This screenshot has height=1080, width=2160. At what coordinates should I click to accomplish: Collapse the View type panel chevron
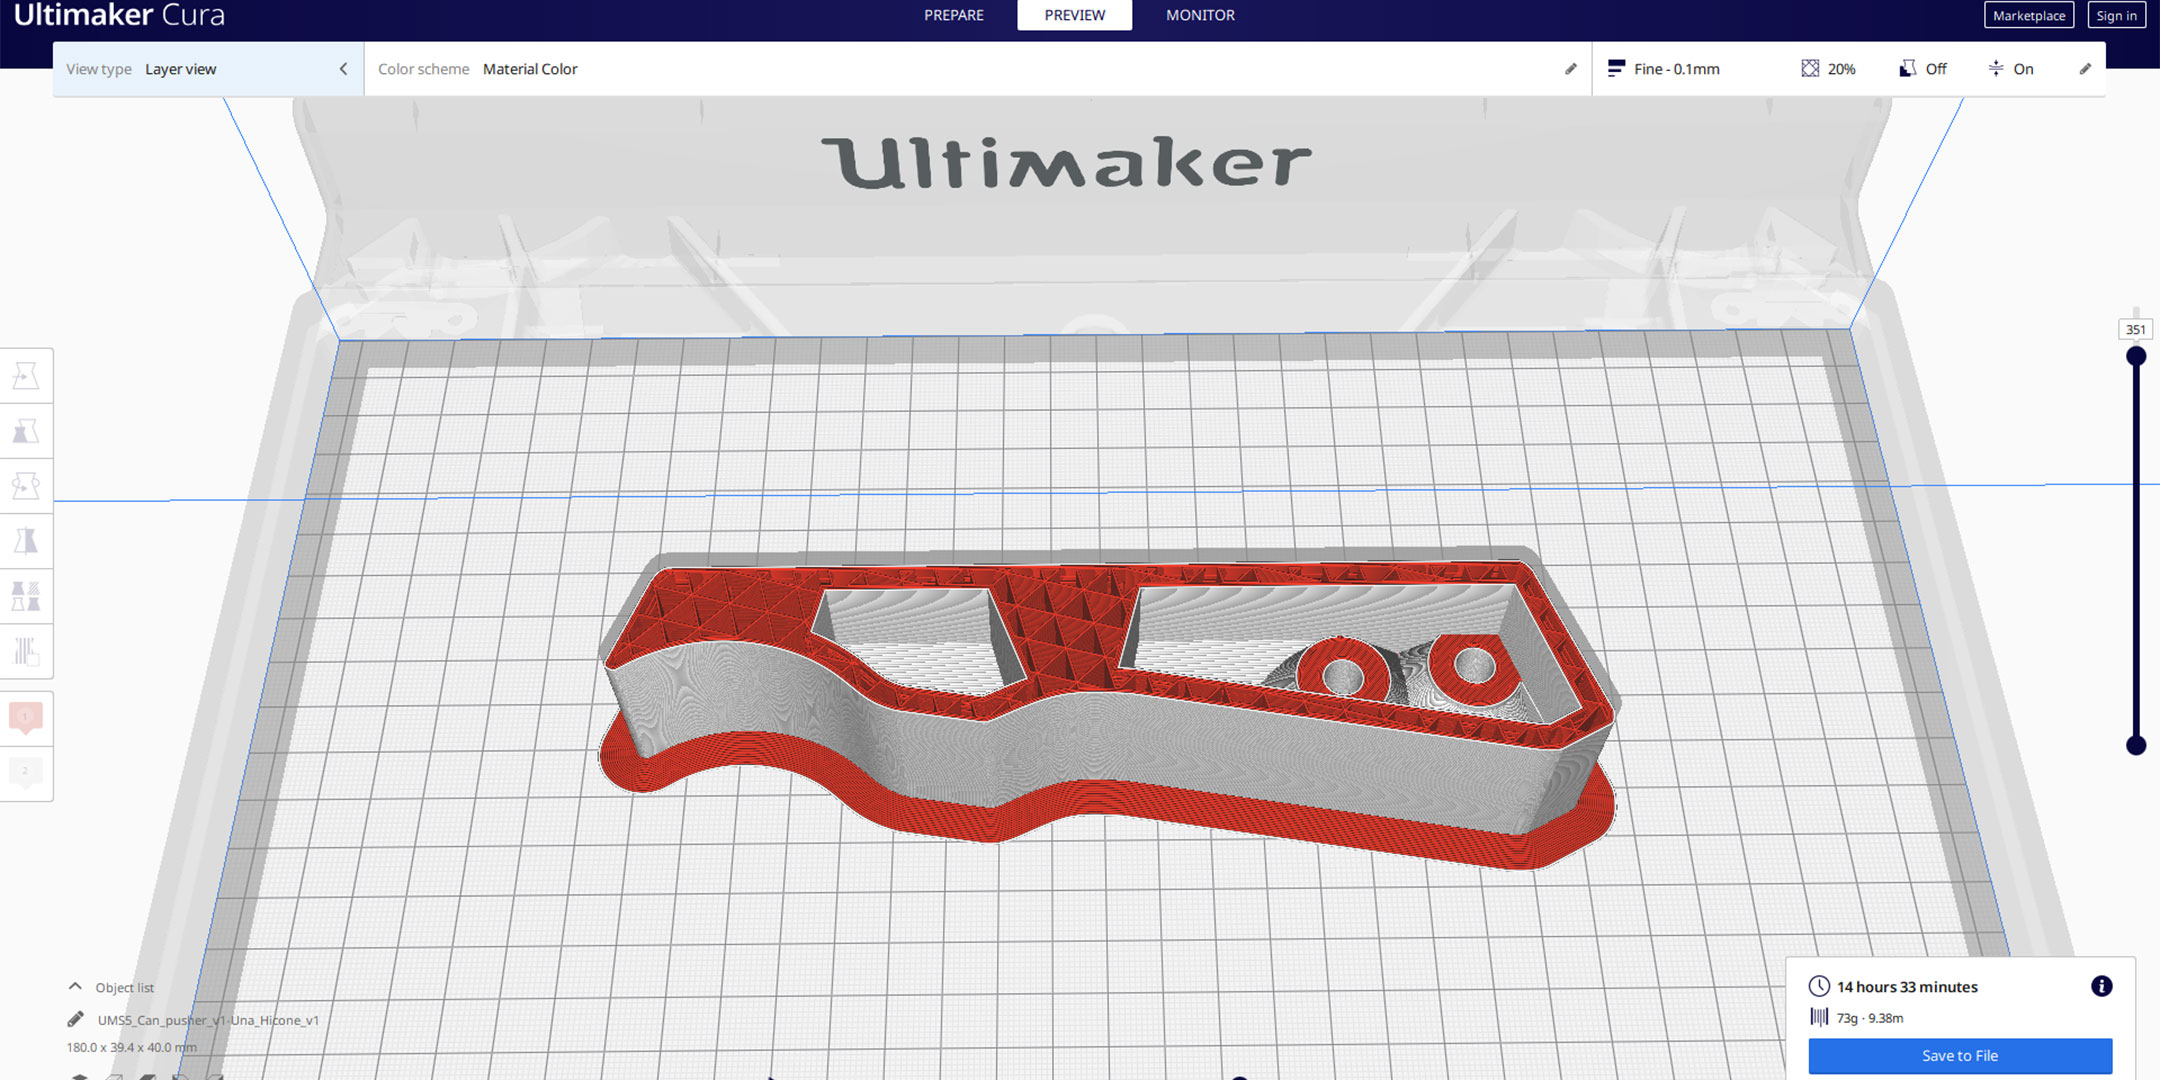click(343, 69)
